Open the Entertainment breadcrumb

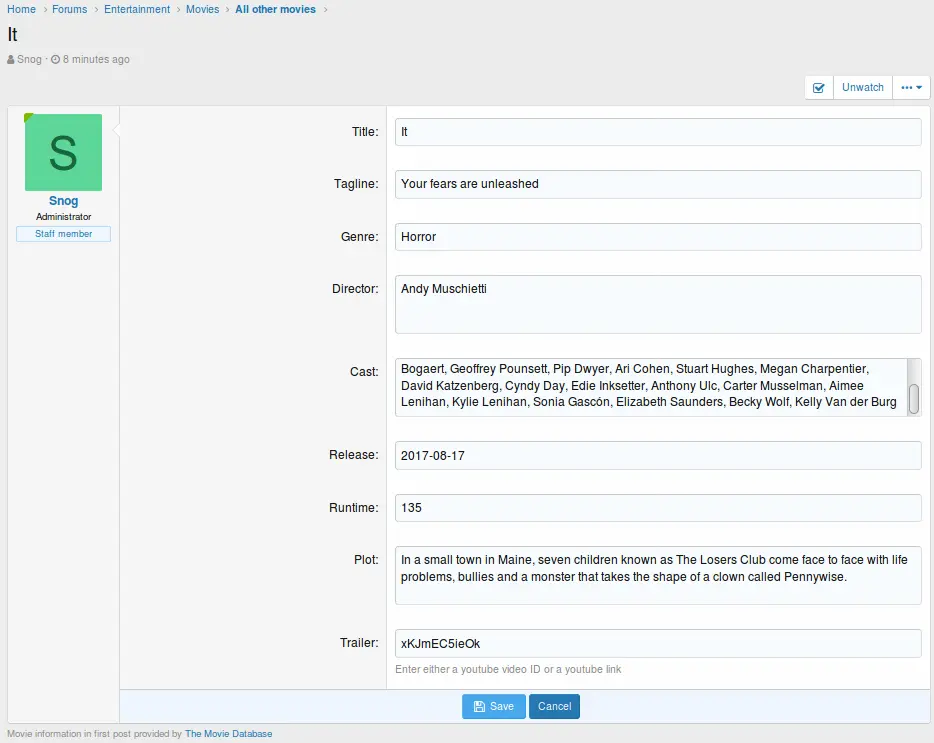click(x=137, y=9)
